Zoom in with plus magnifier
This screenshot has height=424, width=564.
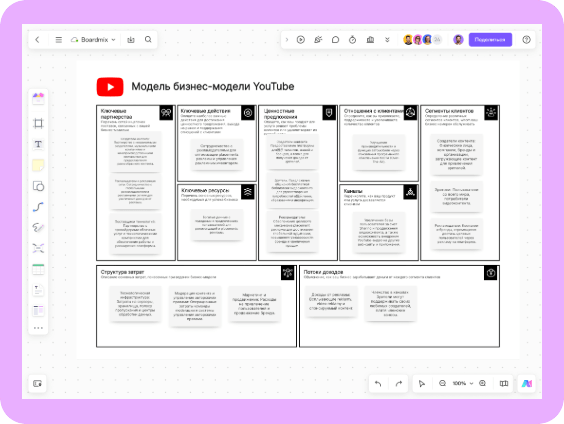pos(483,383)
